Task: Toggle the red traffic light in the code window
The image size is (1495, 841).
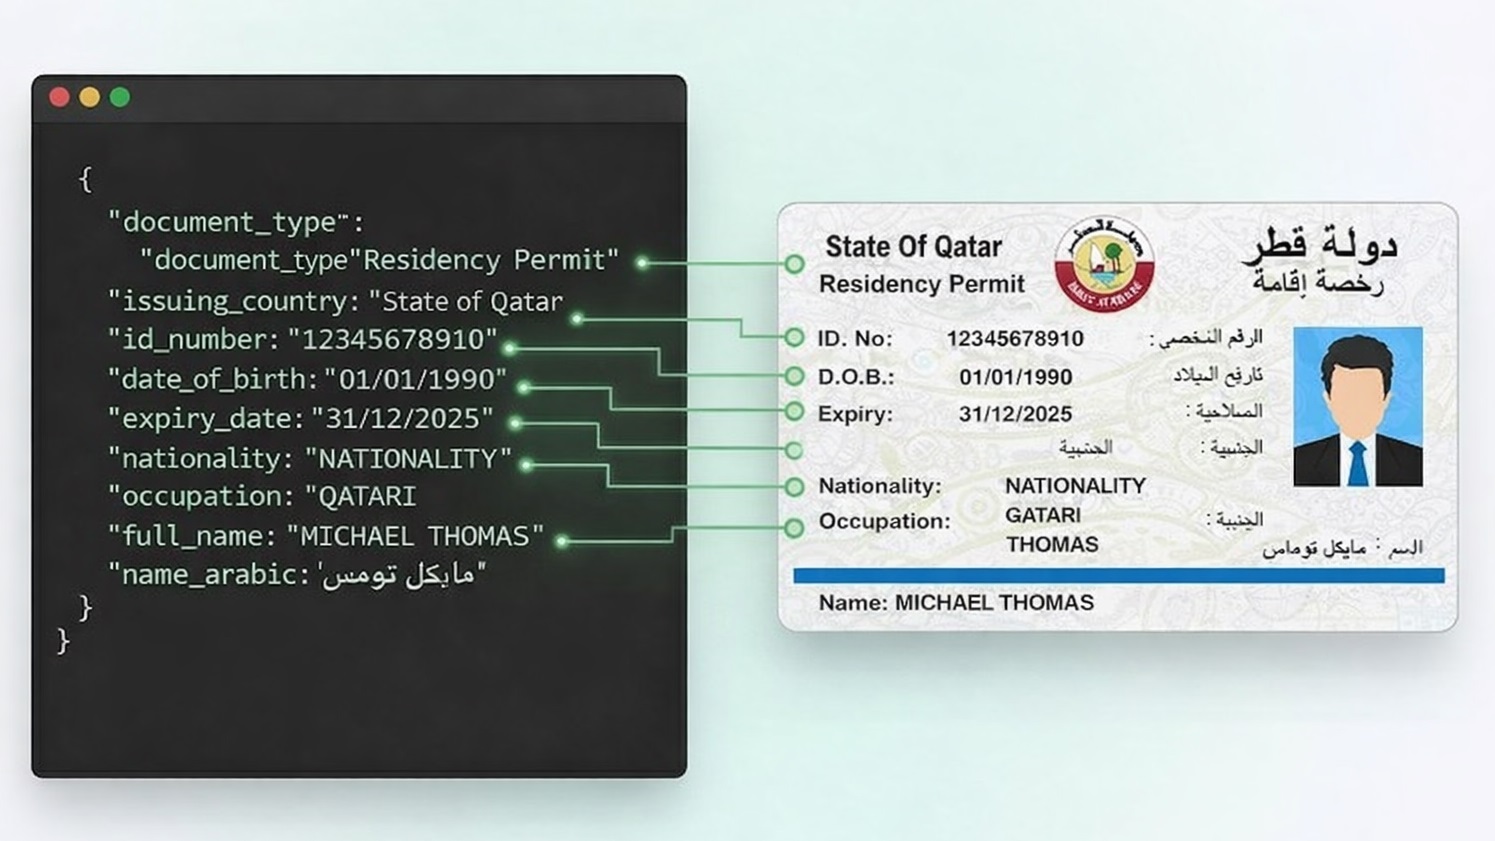Action: pos(61,96)
